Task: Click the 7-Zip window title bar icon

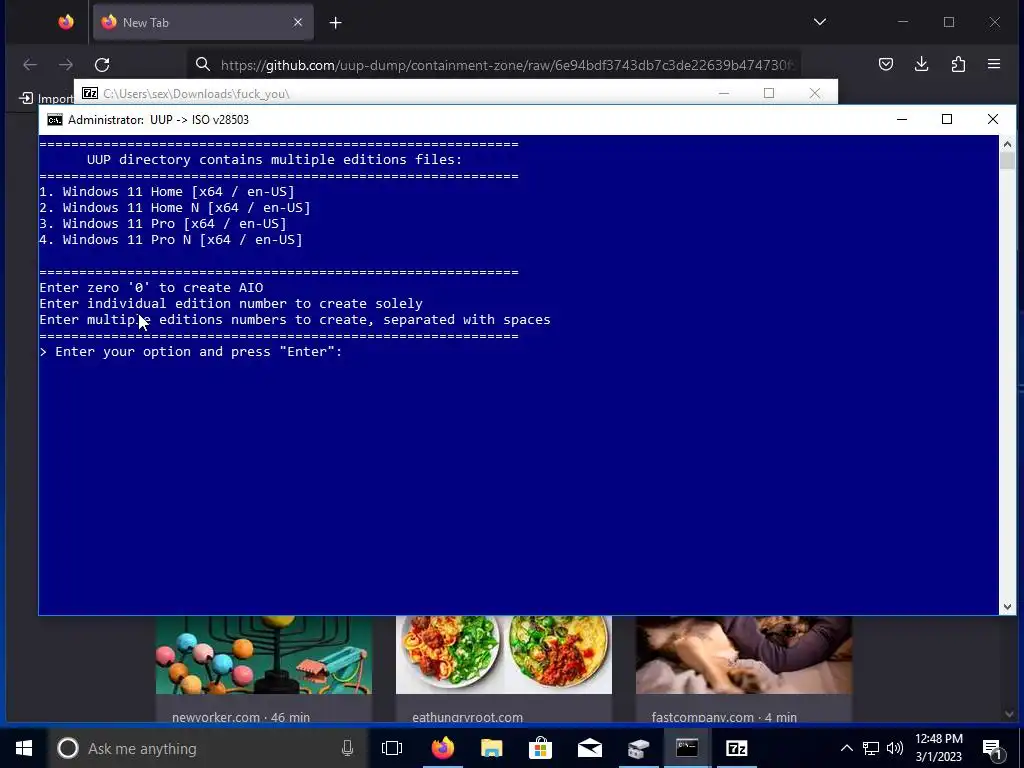Action: [90, 93]
